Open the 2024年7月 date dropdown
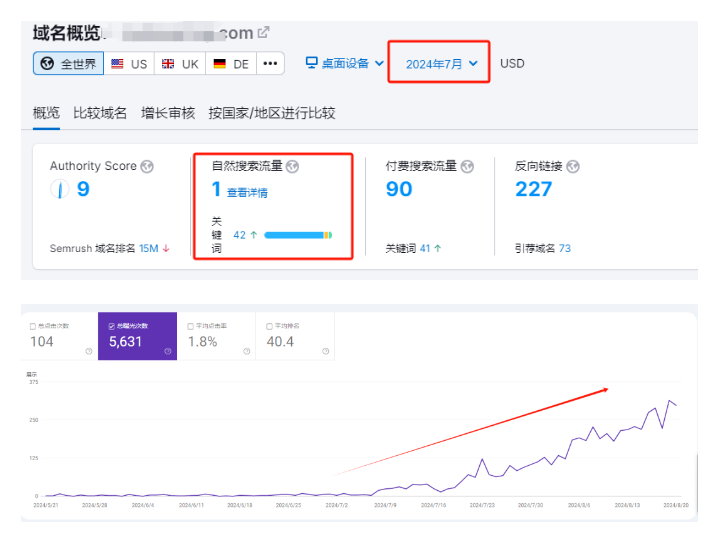This screenshot has height=537, width=716. point(441,64)
